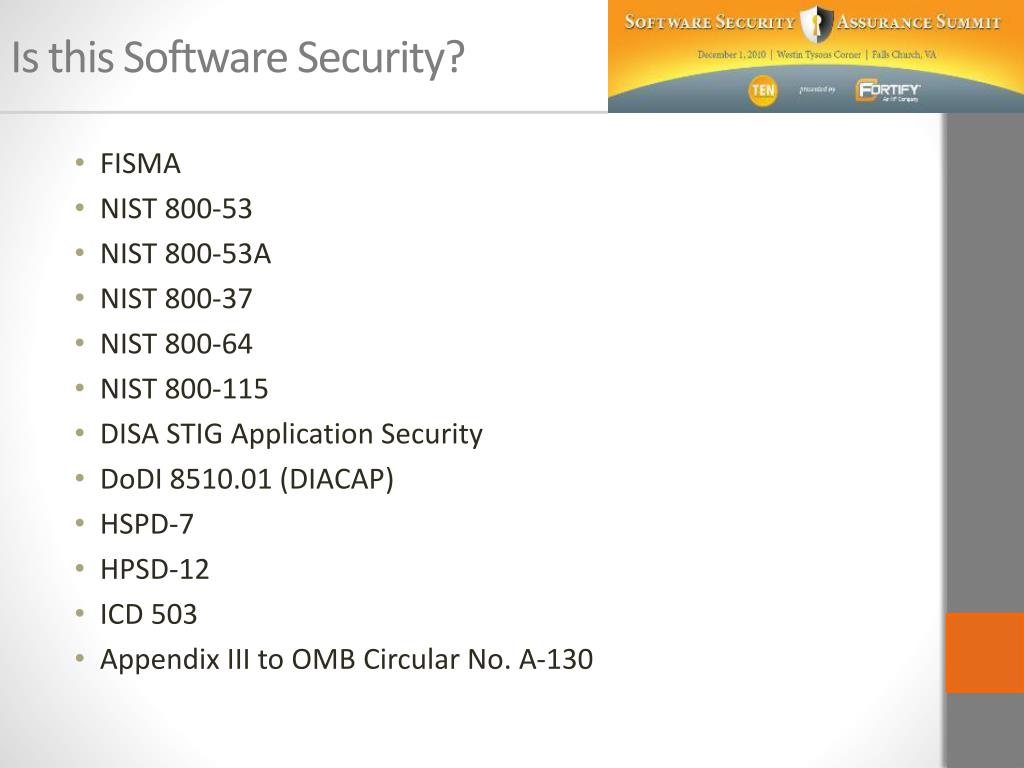
Task: Click the FISMA bullet item
Action: tap(140, 164)
